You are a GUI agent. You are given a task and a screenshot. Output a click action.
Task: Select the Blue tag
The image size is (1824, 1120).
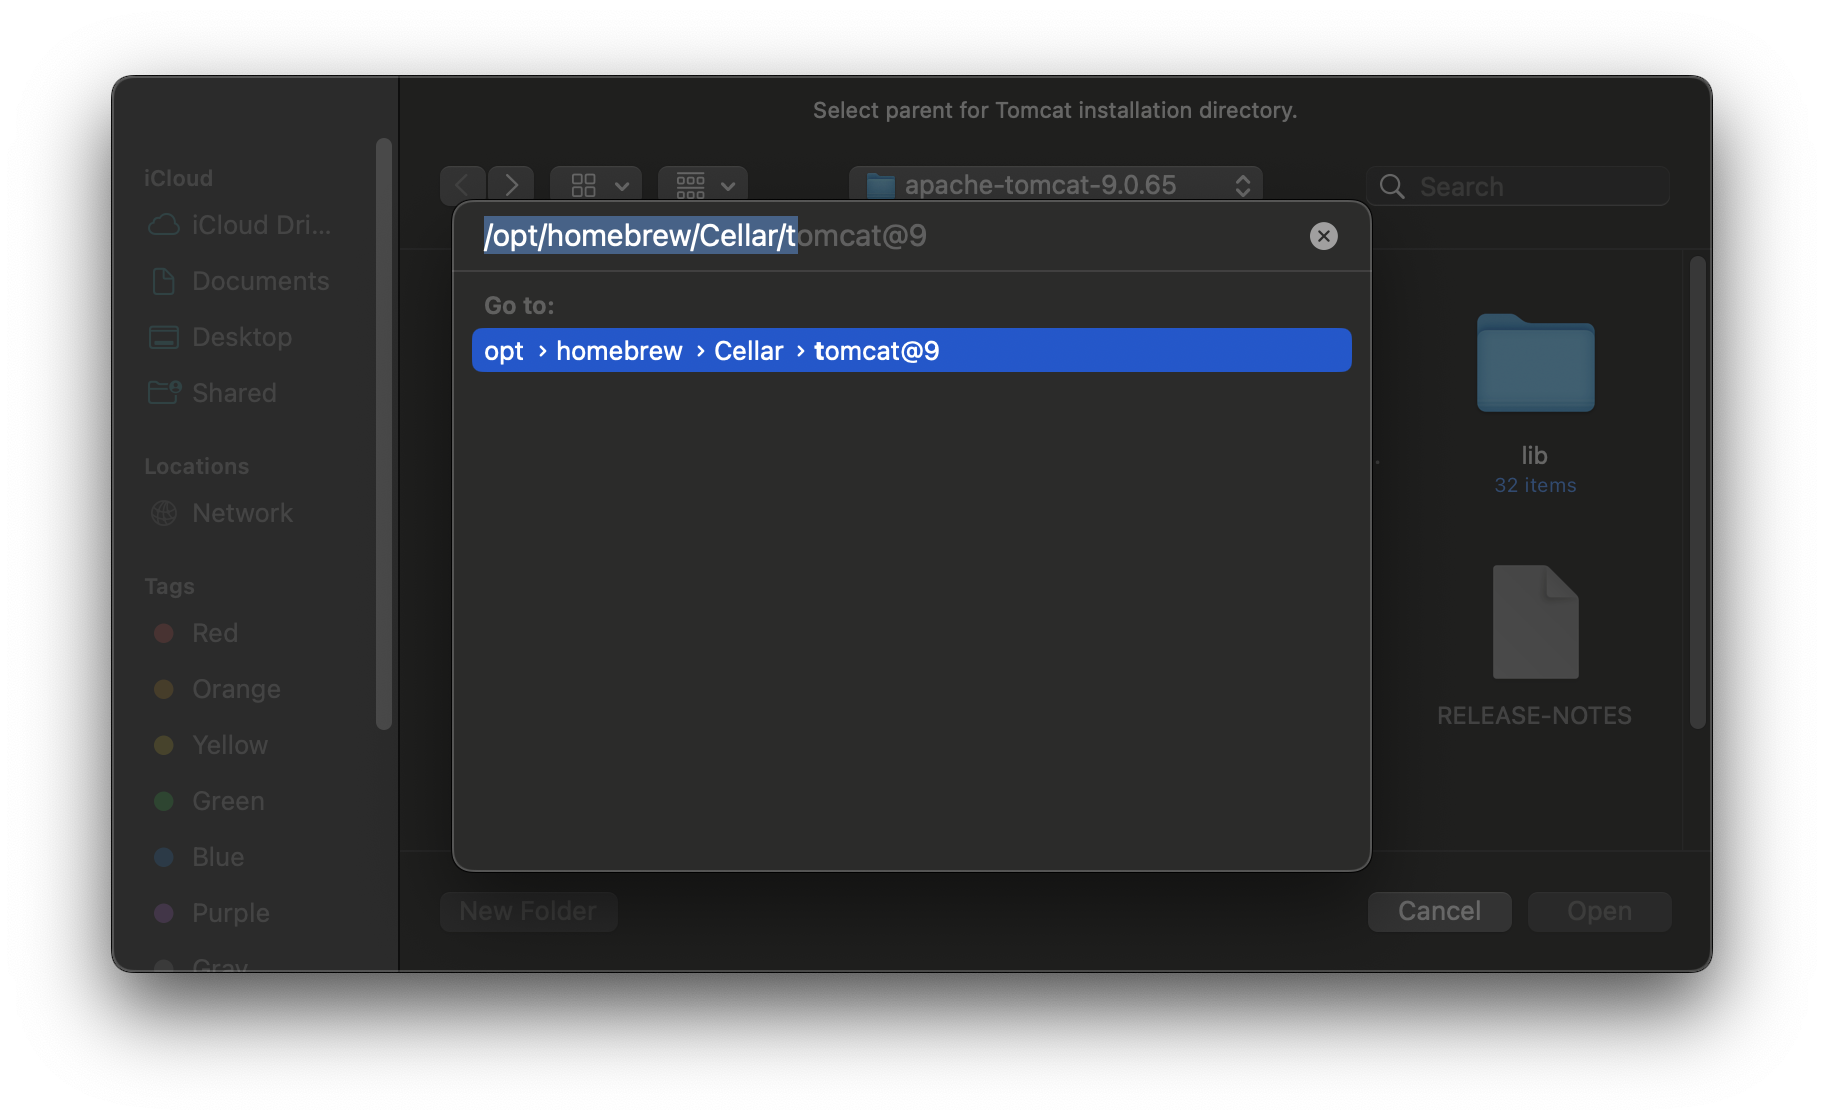click(x=200, y=857)
